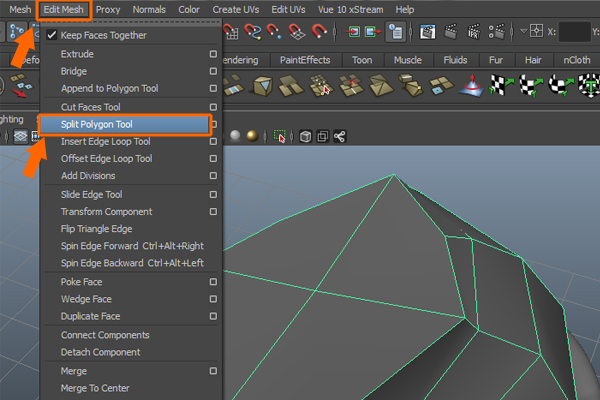Click the gold sphere shading icon
The height and width of the screenshot is (400, 600).
252,136
